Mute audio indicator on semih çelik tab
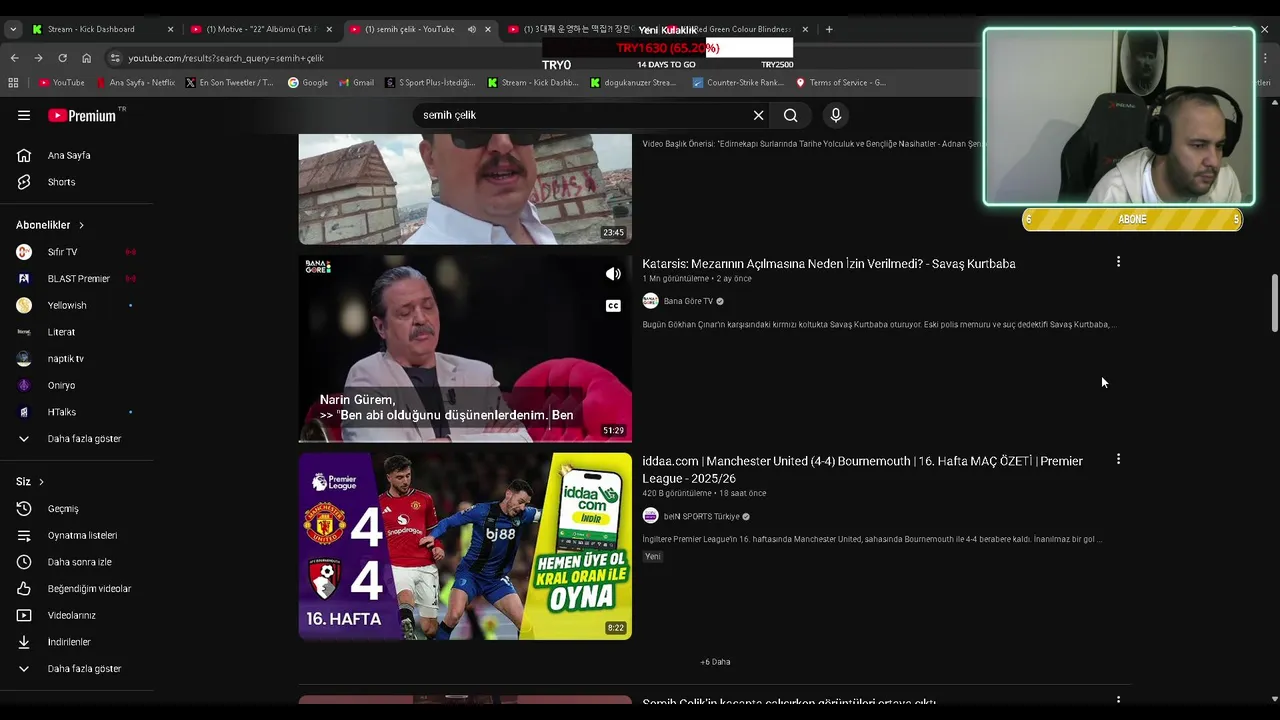1280x720 pixels. (472, 29)
